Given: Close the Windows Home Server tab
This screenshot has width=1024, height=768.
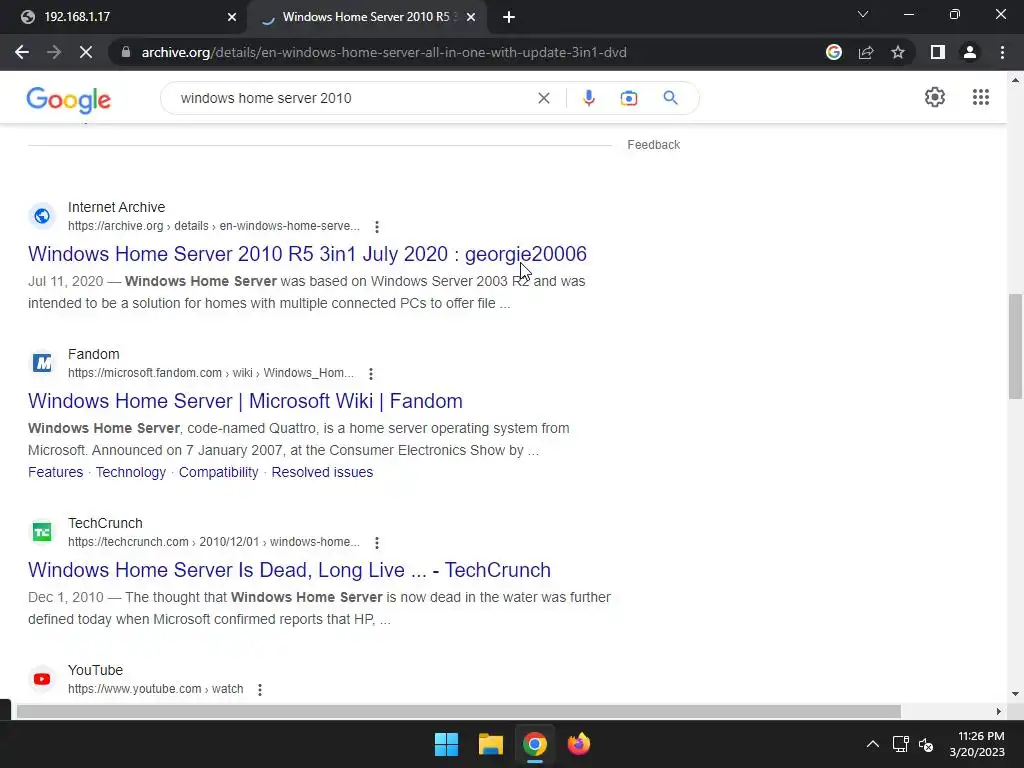Looking at the screenshot, I should click(x=470, y=17).
